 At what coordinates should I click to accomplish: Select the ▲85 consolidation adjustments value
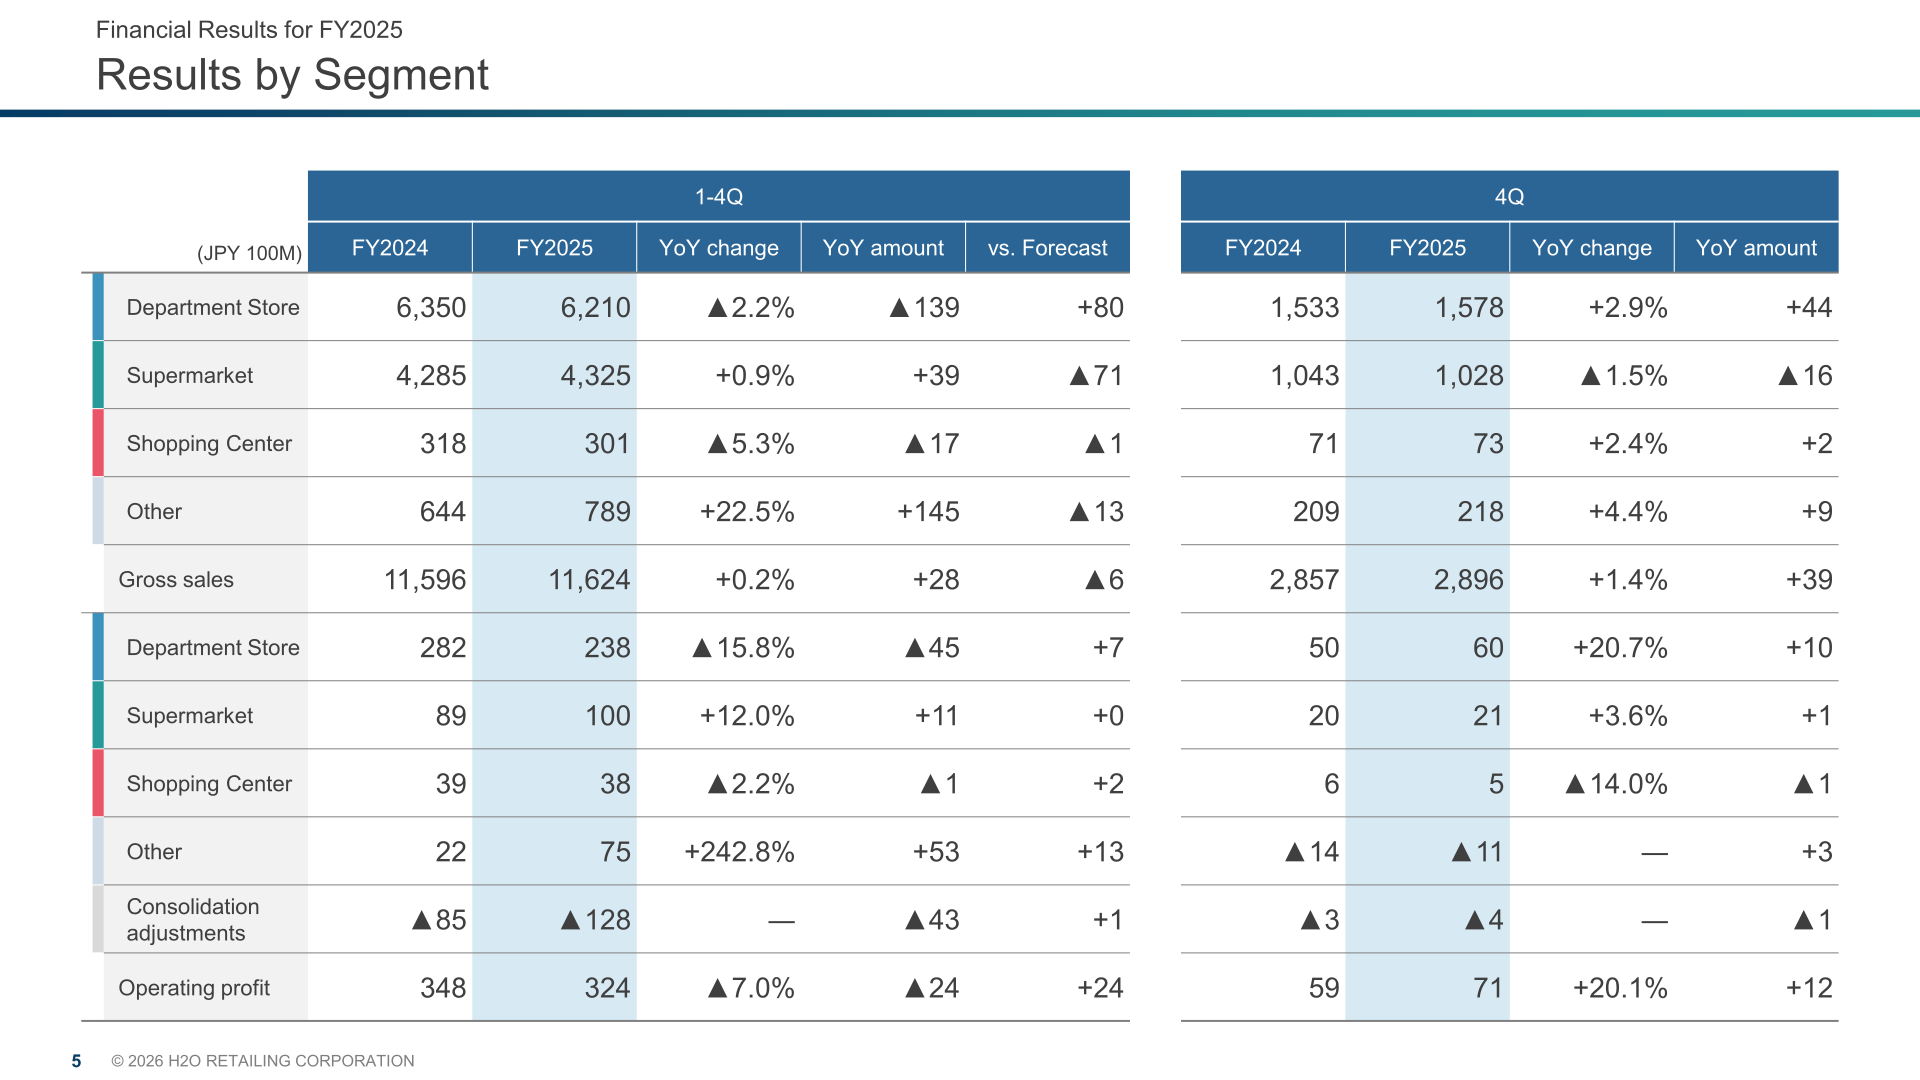click(x=439, y=920)
